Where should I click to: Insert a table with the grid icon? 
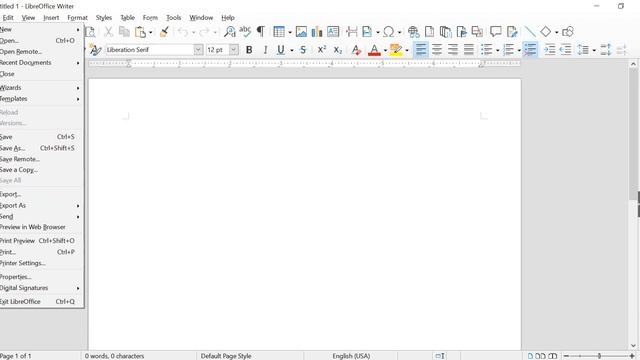[279, 32]
